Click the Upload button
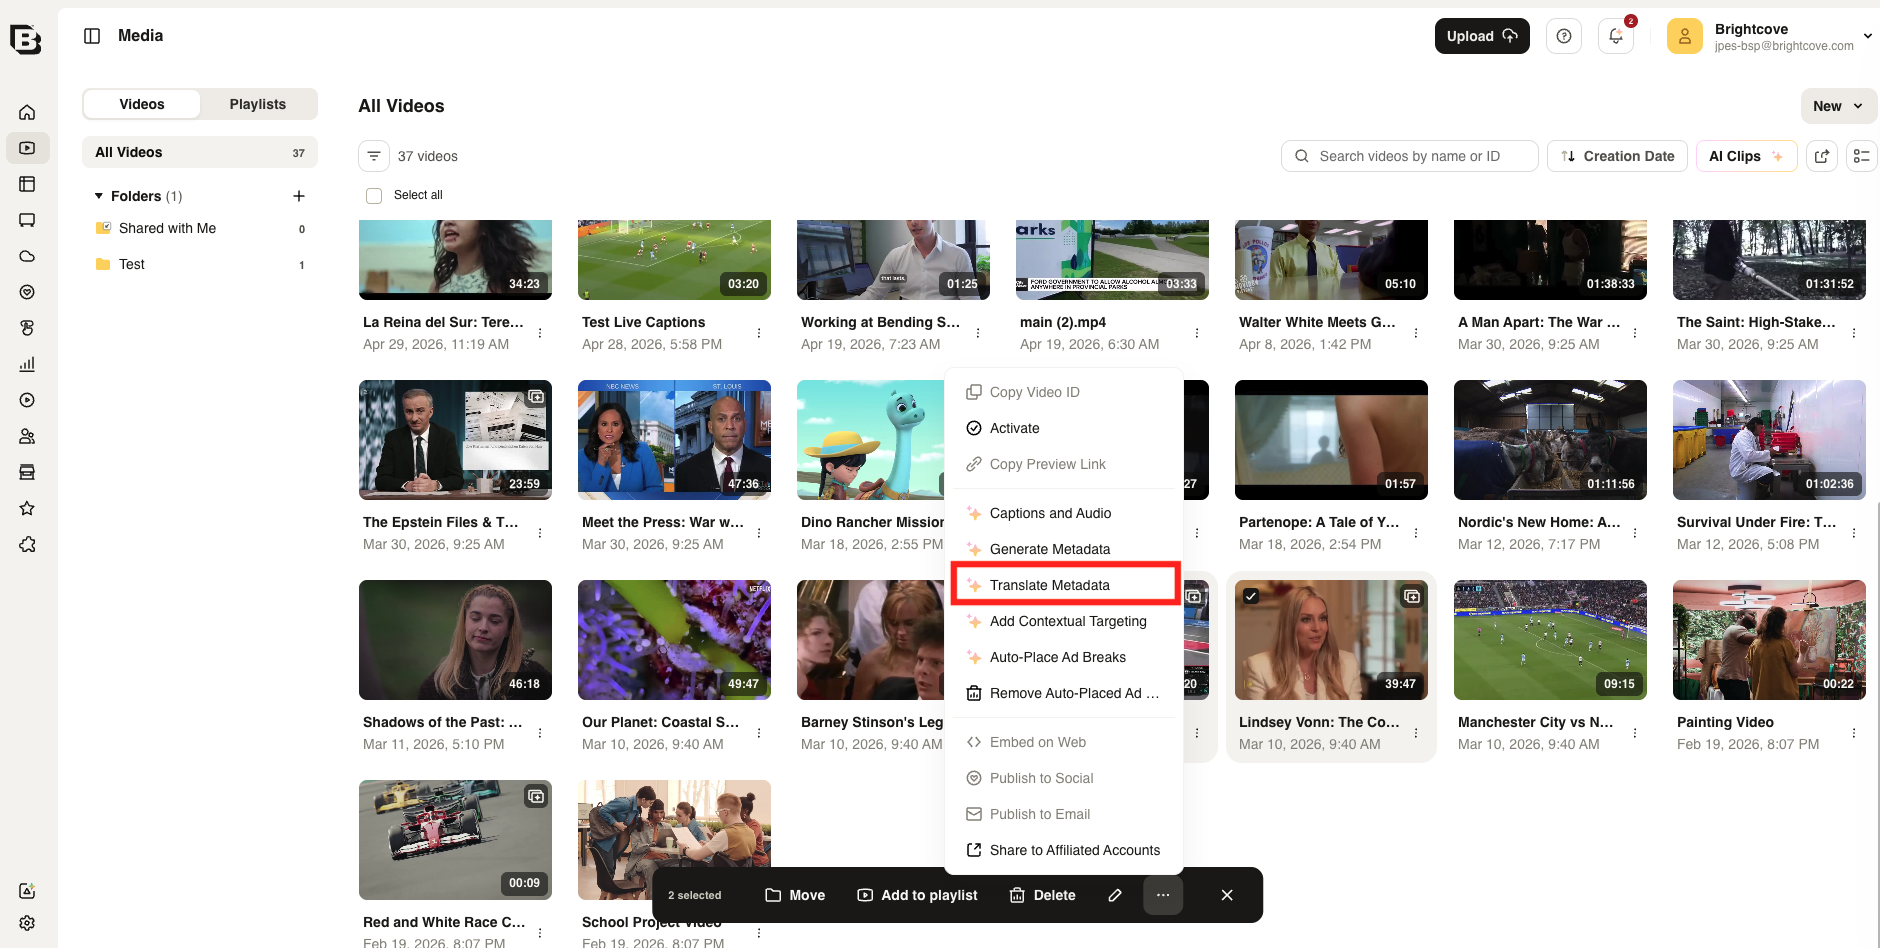The height and width of the screenshot is (948, 1880). 1482,36
